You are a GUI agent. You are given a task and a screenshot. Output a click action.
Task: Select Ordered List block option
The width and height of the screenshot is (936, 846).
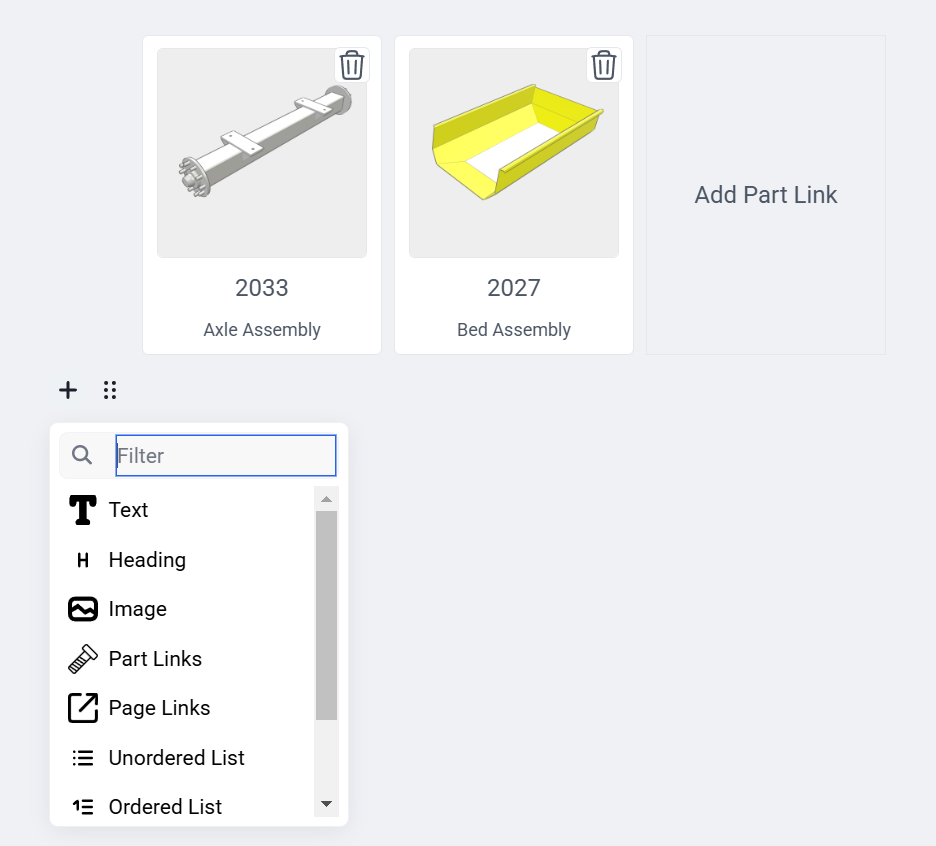tap(165, 807)
